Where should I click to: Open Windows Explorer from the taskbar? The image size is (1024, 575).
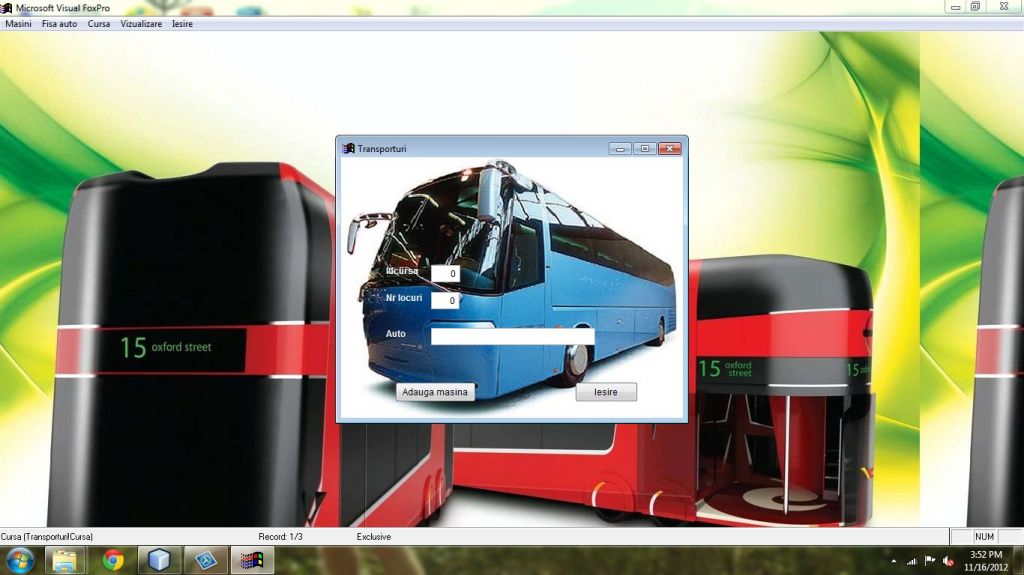pyautogui.click(x=66, y=560)
